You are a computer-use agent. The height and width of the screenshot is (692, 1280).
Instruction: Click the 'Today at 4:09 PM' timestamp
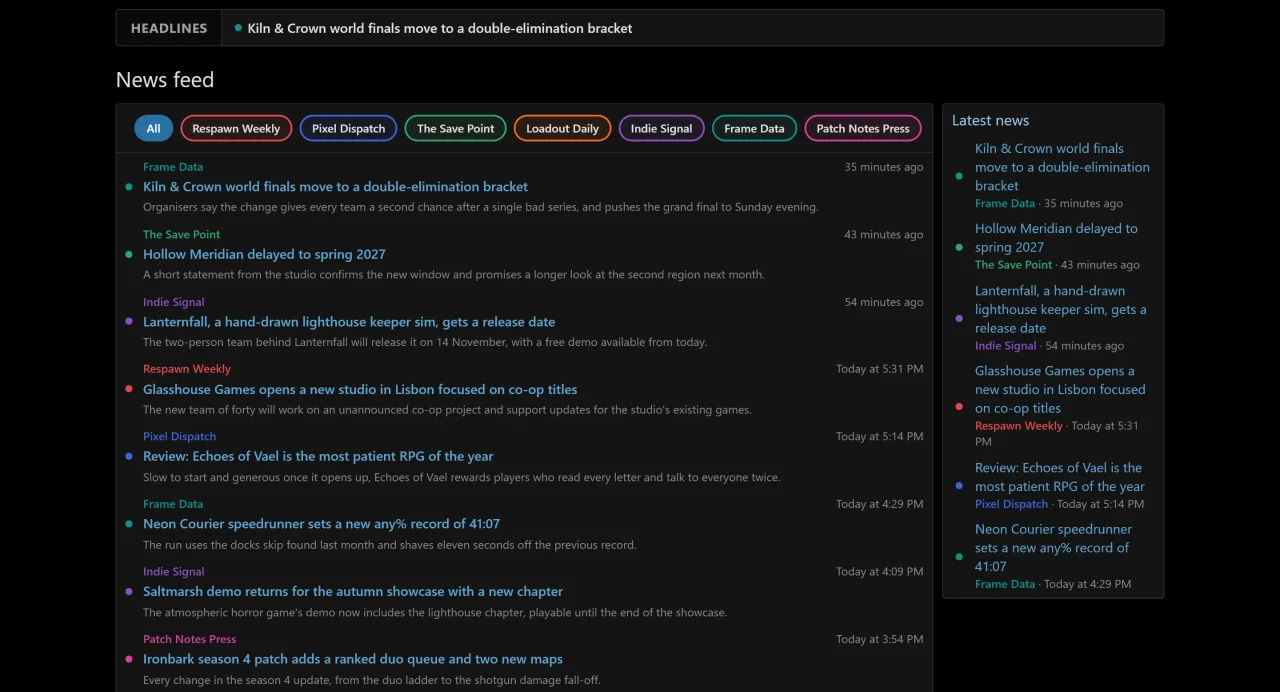coord(879,571)
